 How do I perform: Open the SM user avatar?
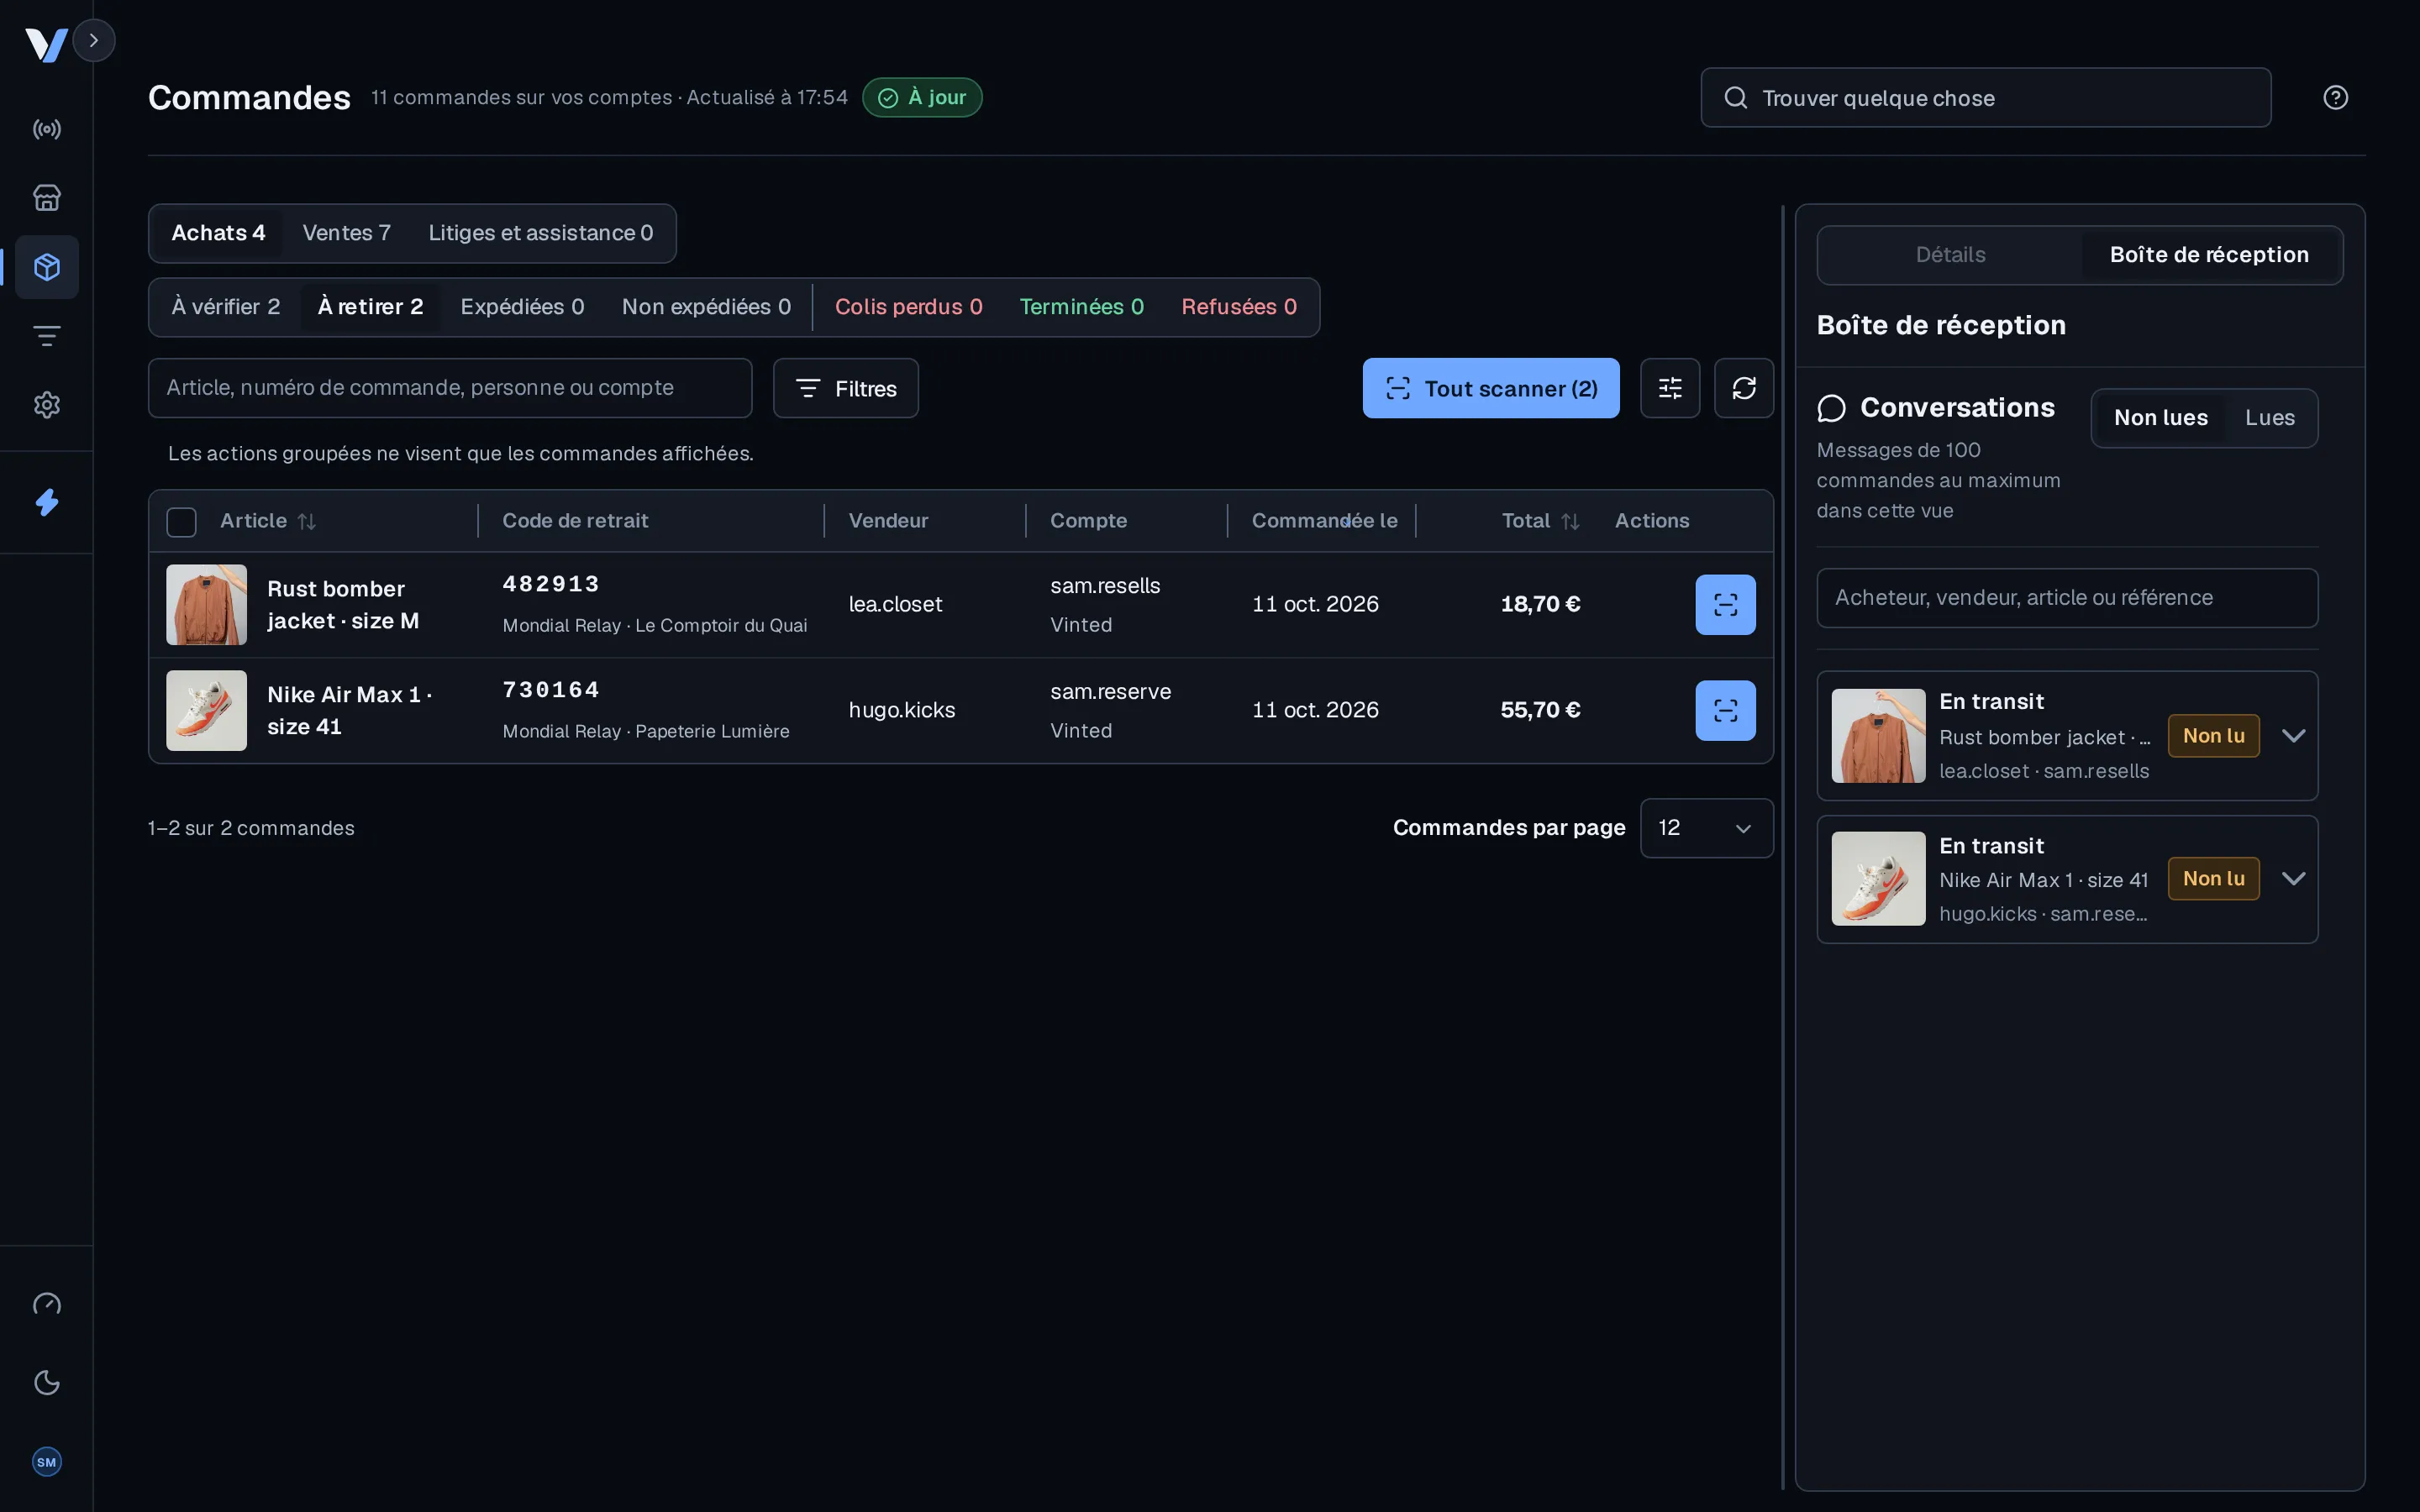coord(47,1462)
